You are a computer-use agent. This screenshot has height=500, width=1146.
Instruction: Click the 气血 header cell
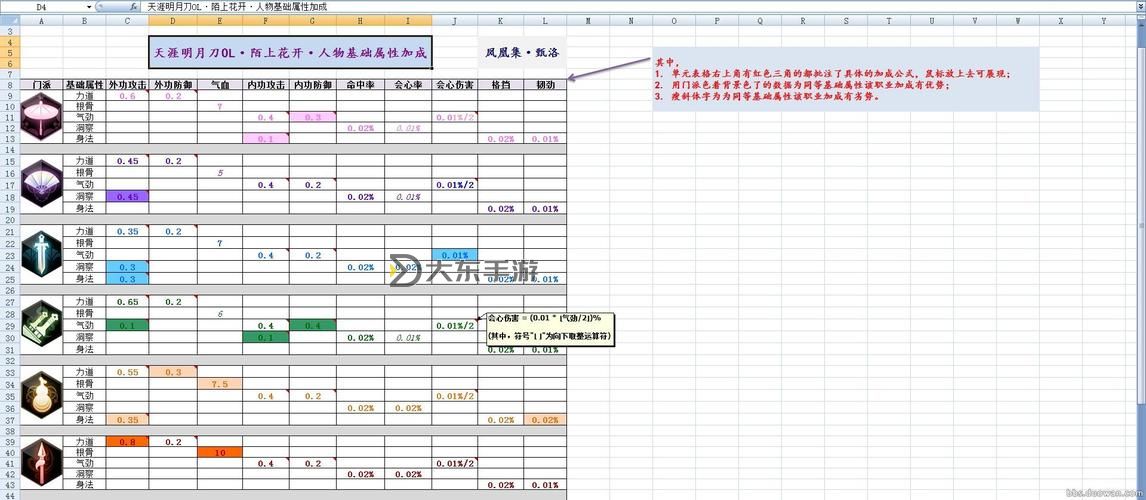point(220,85)
